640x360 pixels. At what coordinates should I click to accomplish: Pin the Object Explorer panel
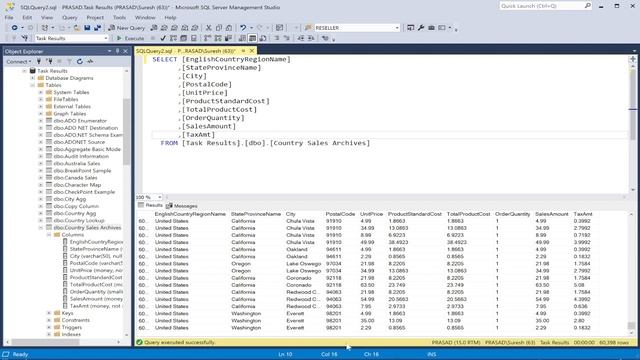coord(118,51)
